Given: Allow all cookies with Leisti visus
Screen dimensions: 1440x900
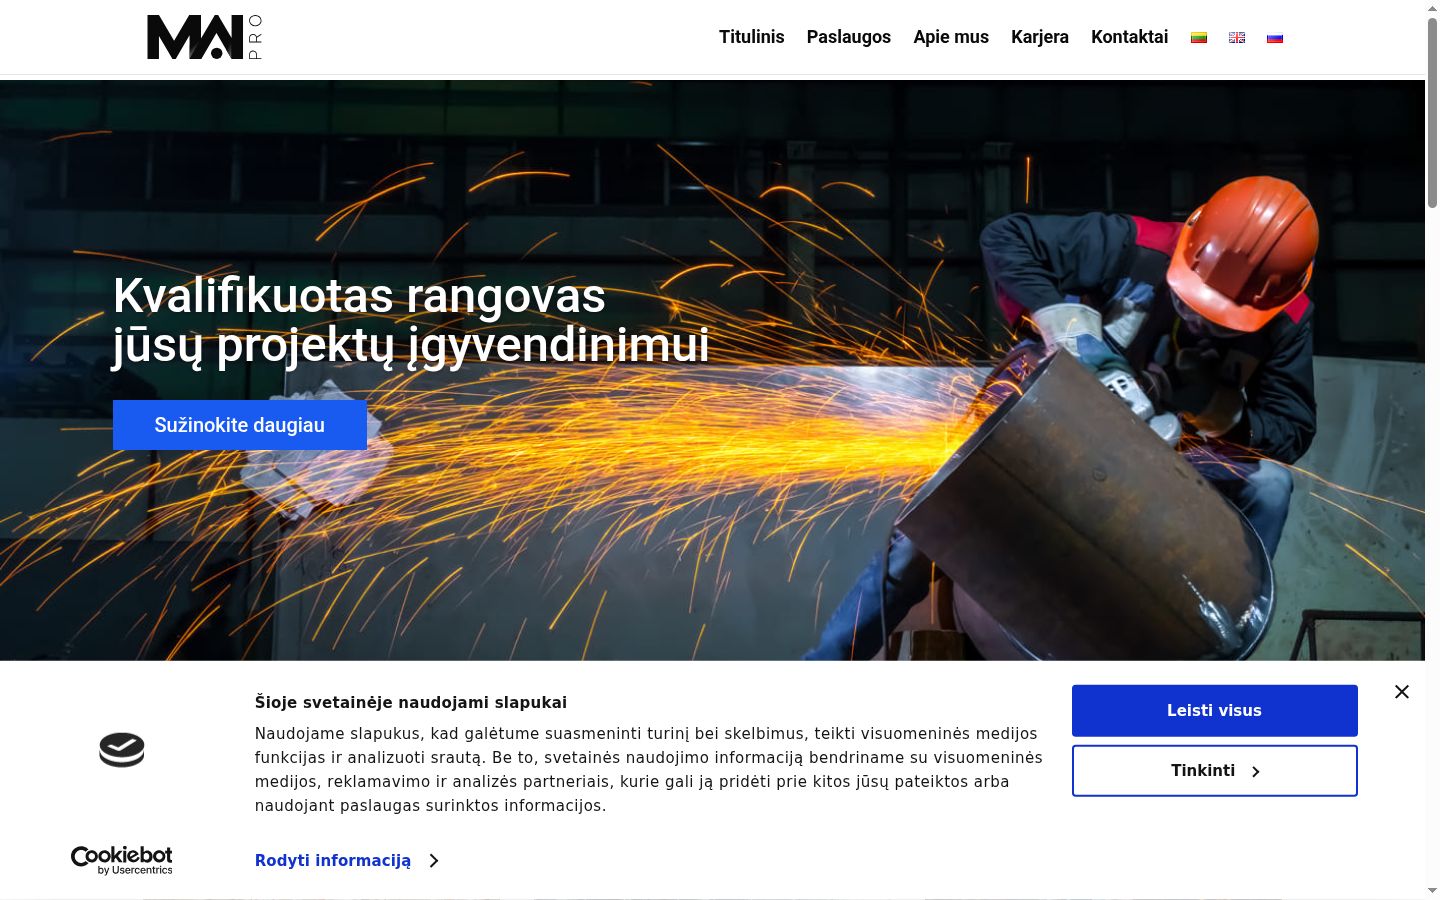Looking at the screenshot, I should click(1215, 711).
